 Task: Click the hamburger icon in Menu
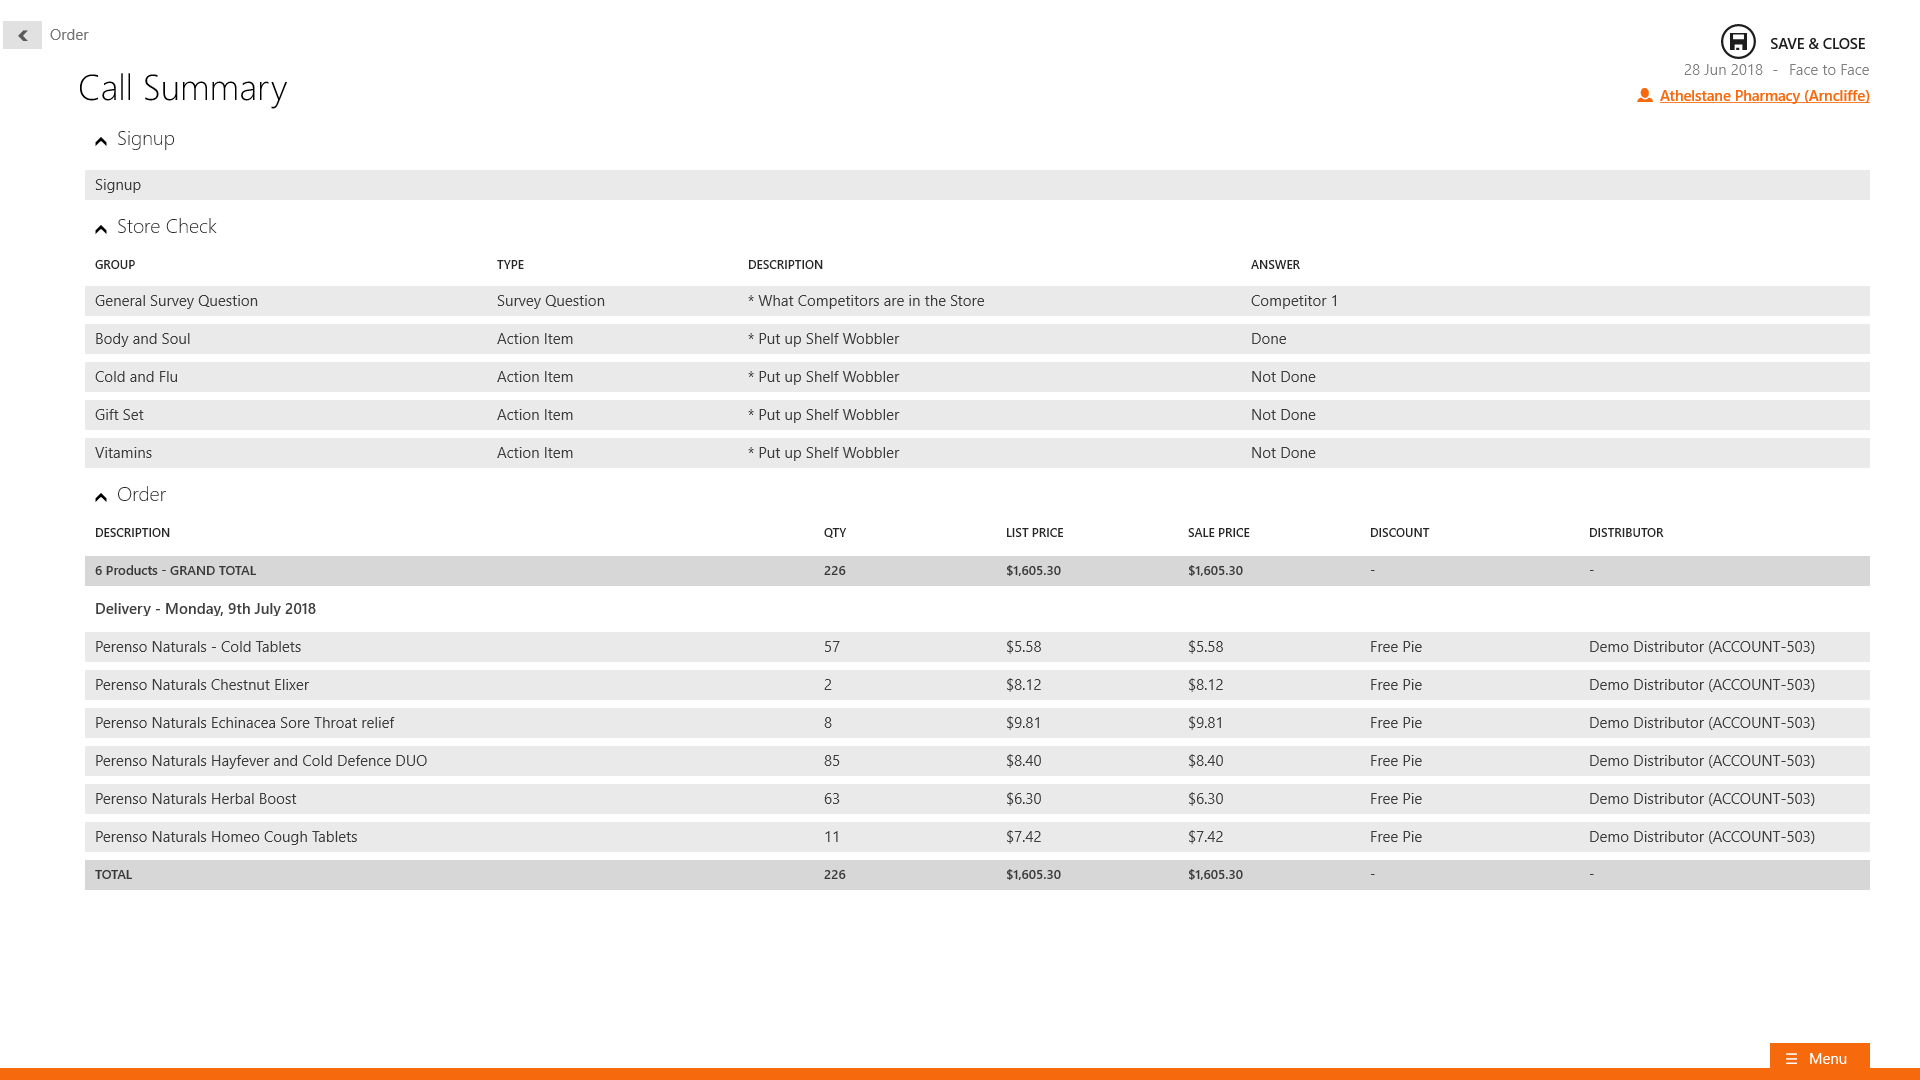click(1791, 1059)
